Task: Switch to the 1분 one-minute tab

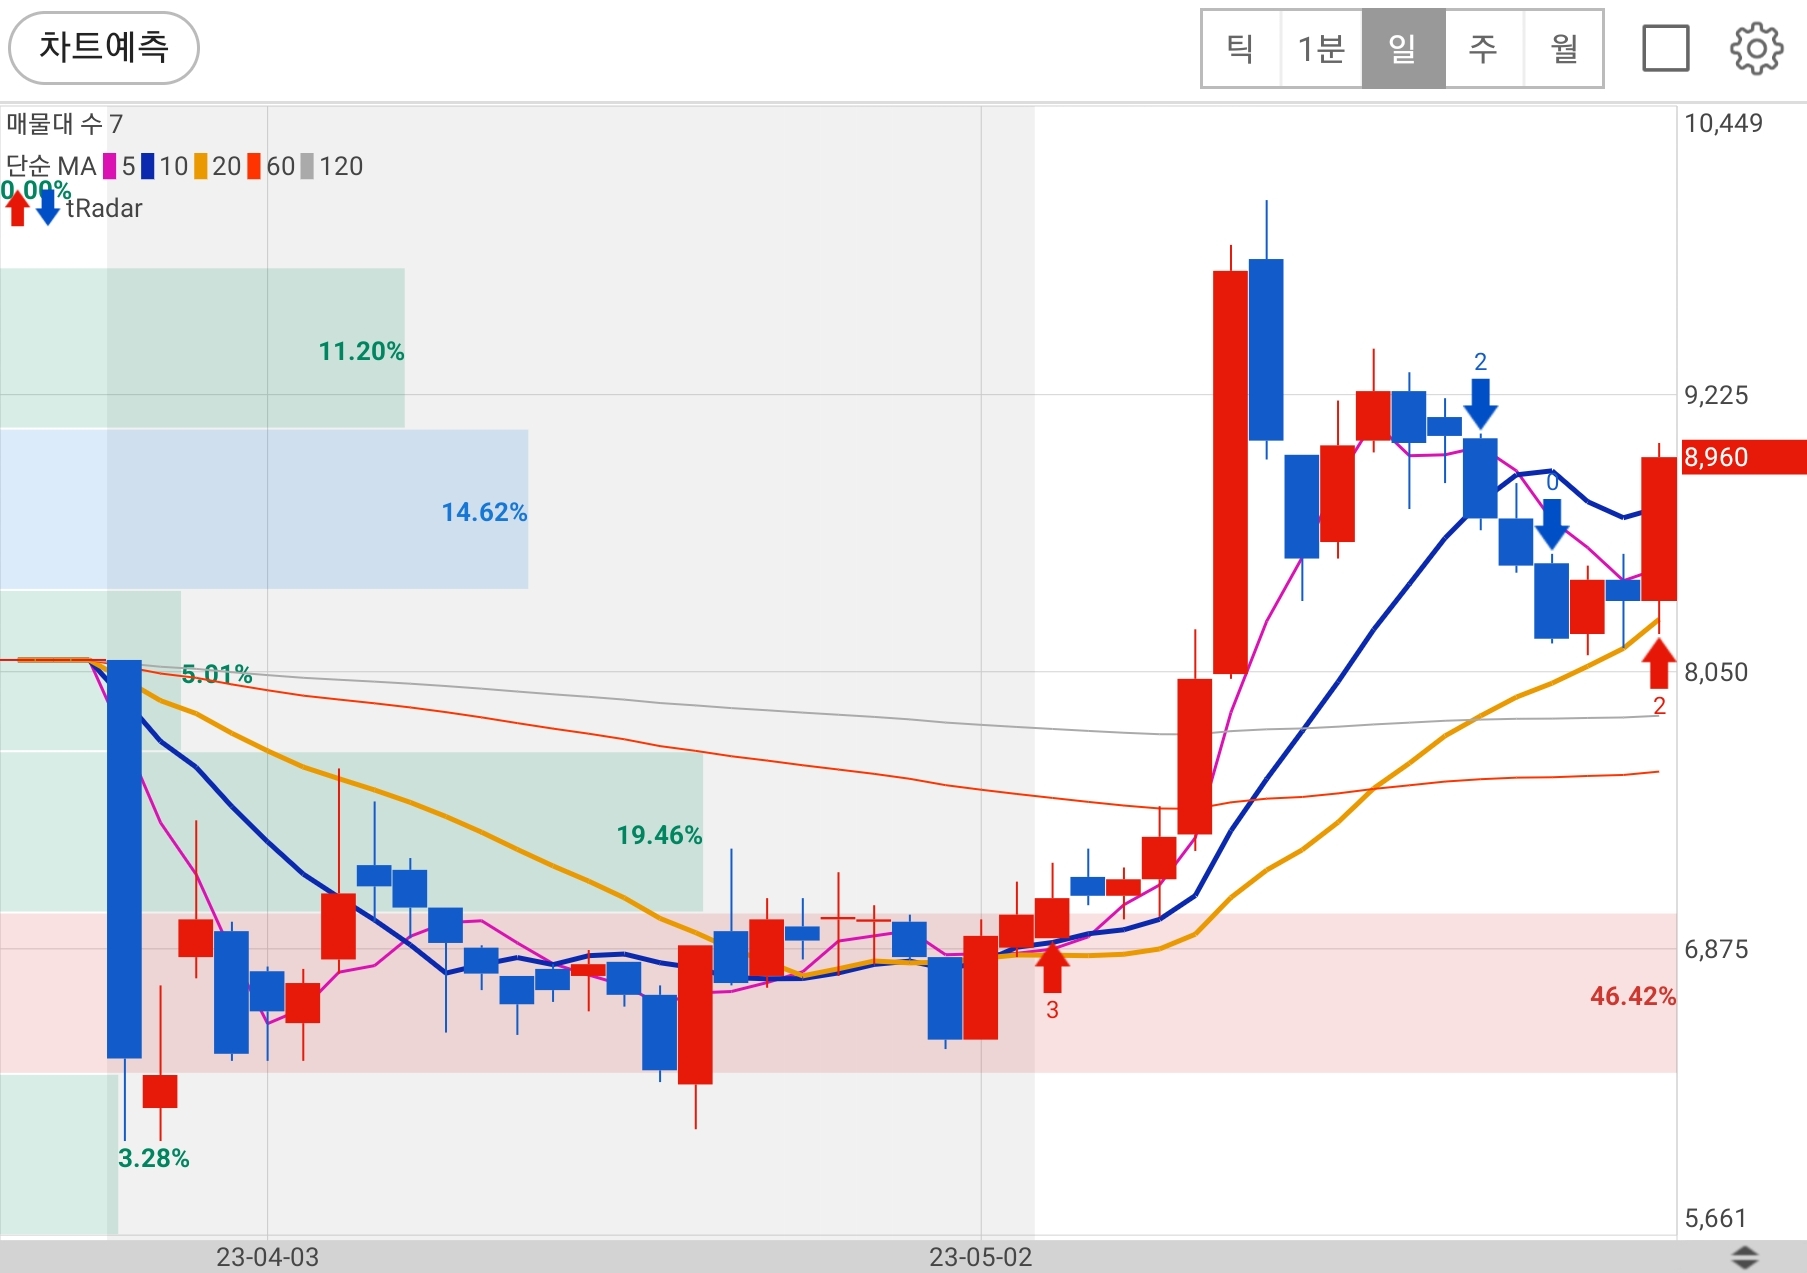Action: (x=1321, y=48)
